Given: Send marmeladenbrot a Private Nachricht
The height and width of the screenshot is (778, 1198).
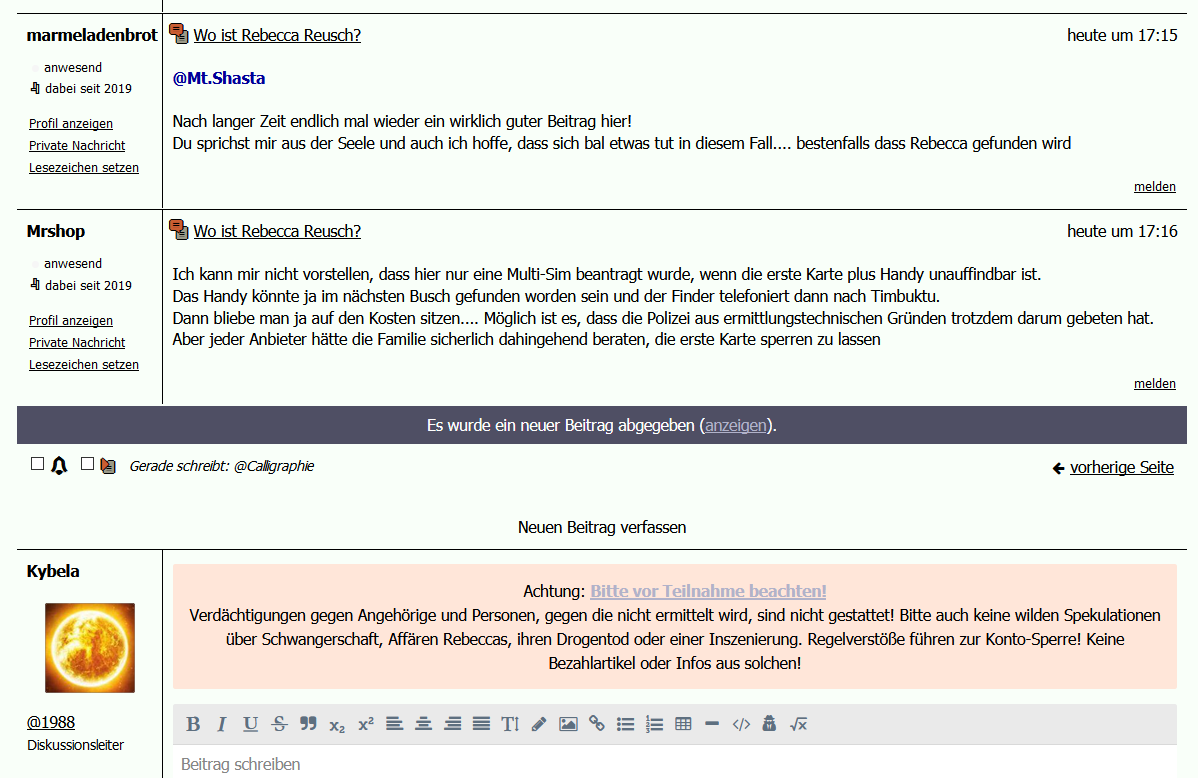Looking at the screenshot, I should click(77, 146).
